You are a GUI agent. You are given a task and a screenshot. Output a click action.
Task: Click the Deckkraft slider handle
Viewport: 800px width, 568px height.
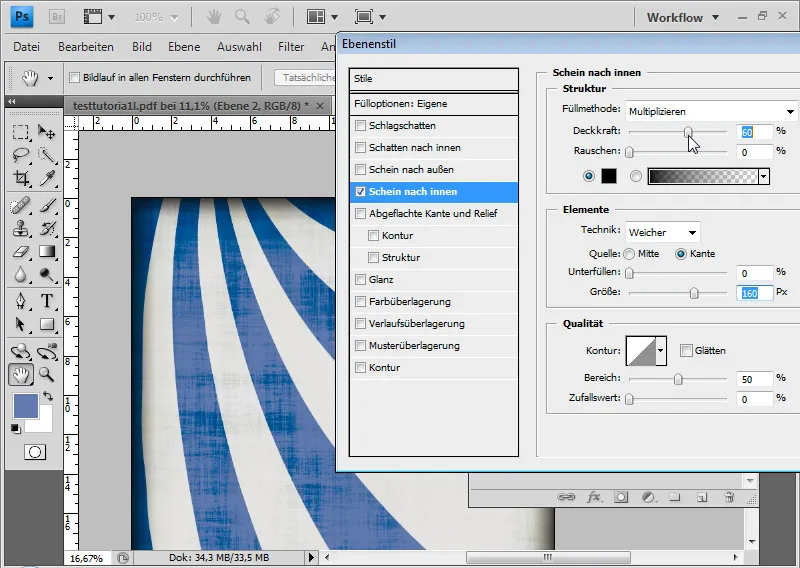pyautogui.click(x=688, y=132)
